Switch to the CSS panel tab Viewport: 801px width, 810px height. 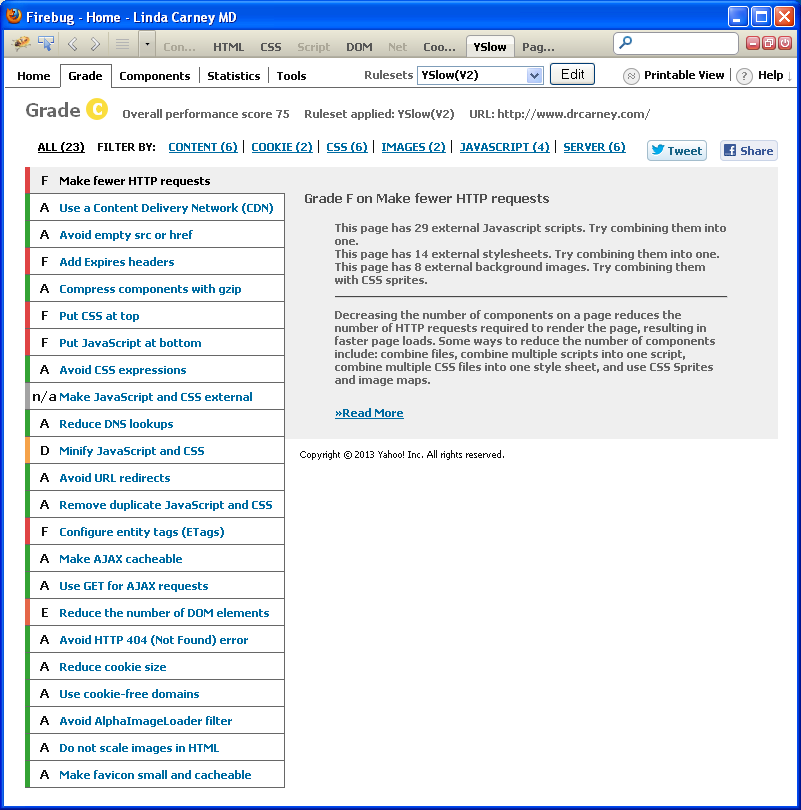point(271,47)
